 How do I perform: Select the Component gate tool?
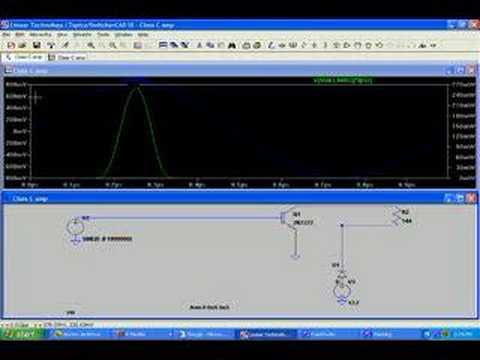coord(347,45)
